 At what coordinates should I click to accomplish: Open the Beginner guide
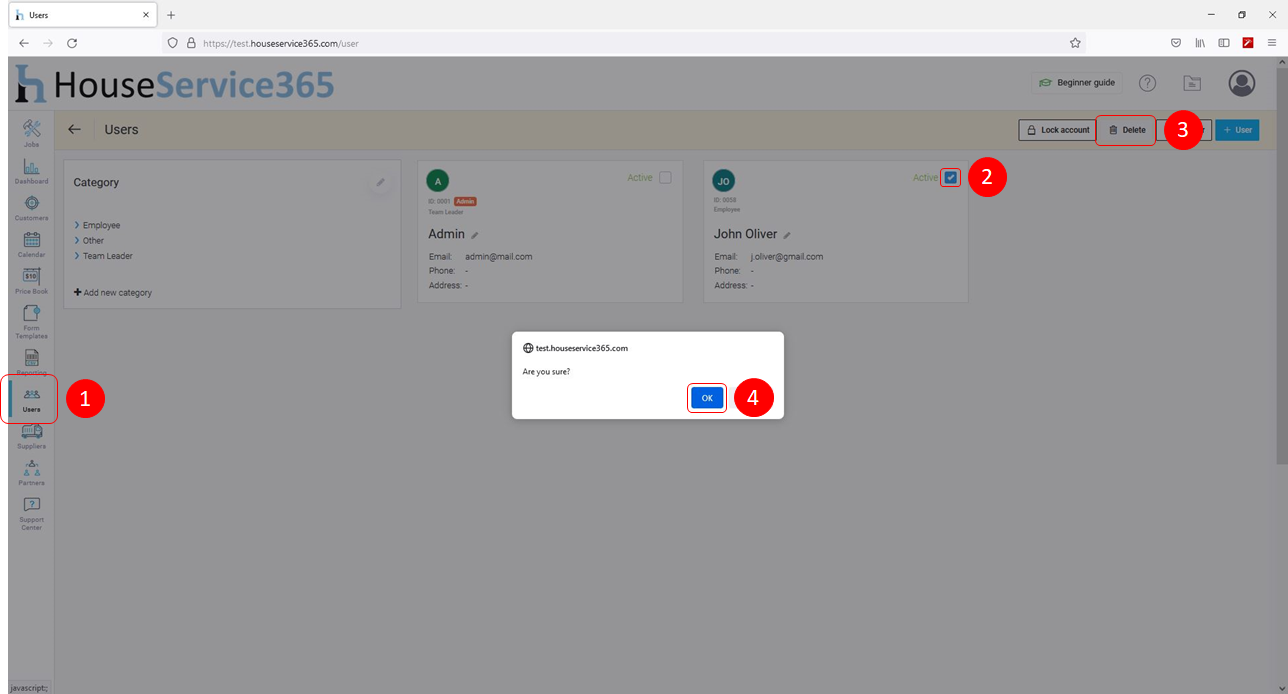click(1076, 83)
